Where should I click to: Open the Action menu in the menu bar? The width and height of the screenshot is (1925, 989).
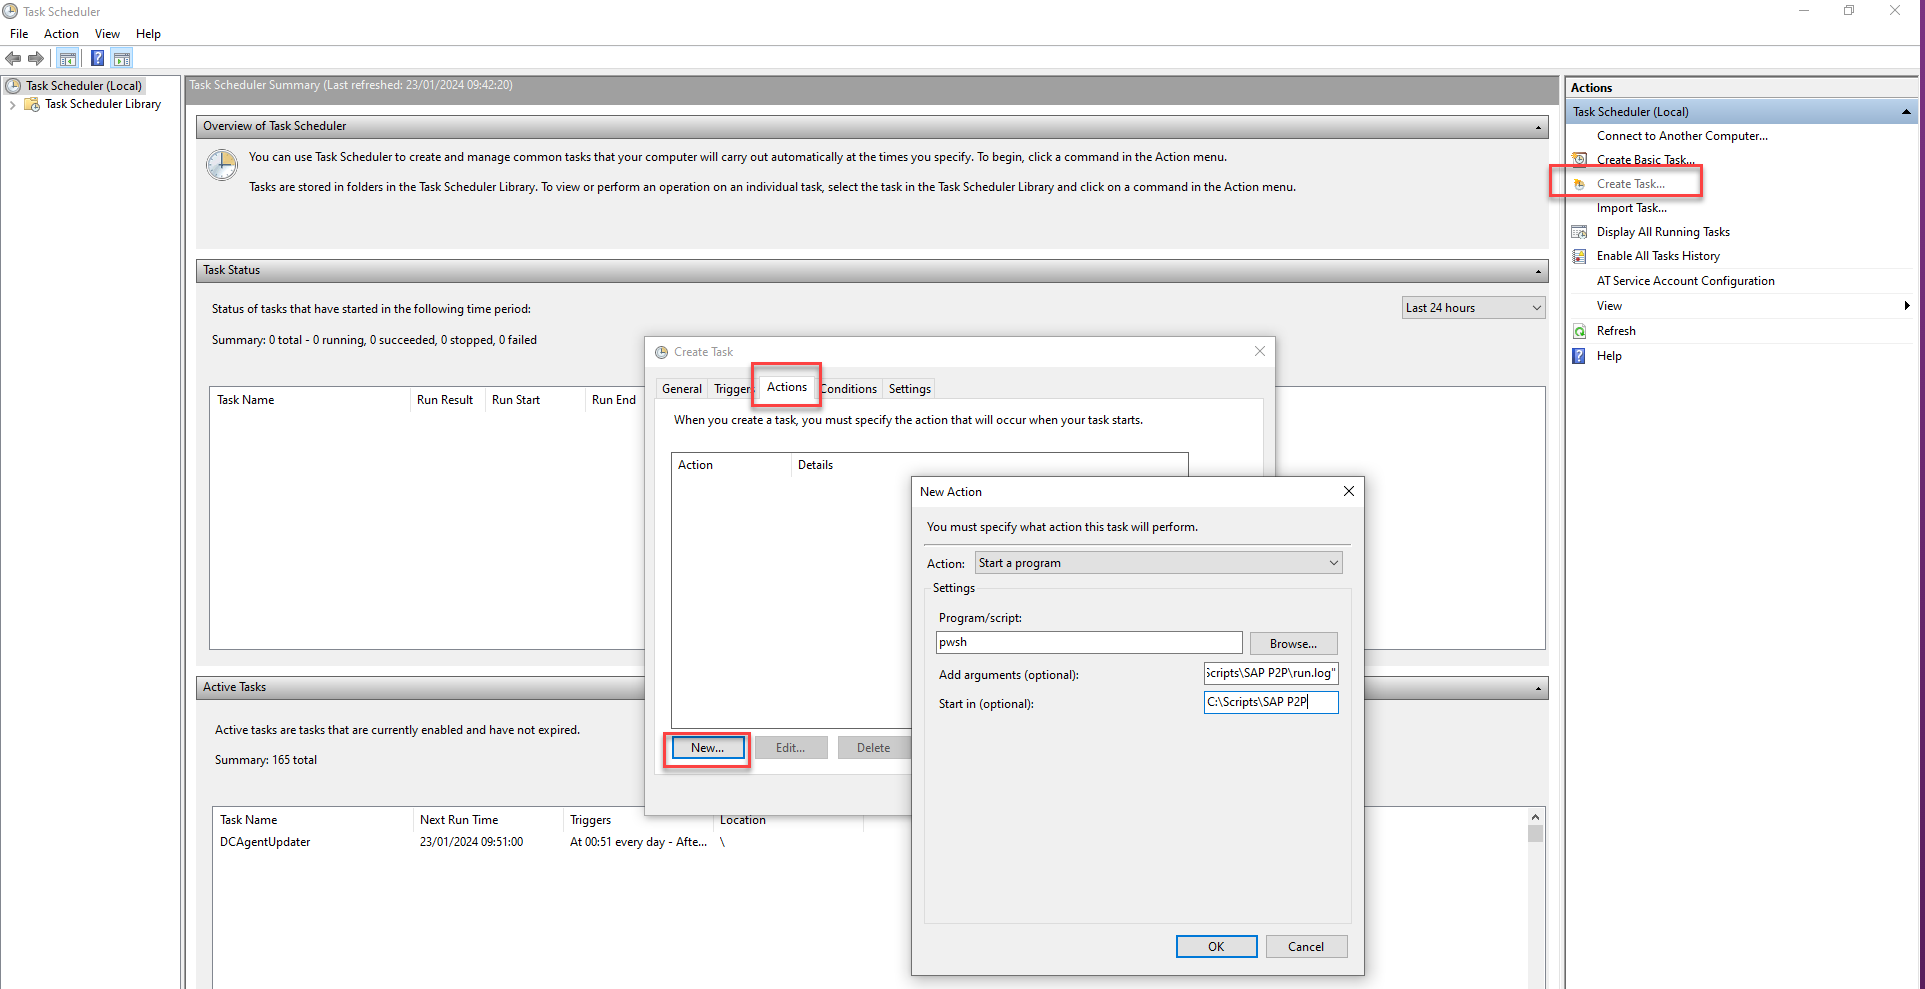click(61, 33)
